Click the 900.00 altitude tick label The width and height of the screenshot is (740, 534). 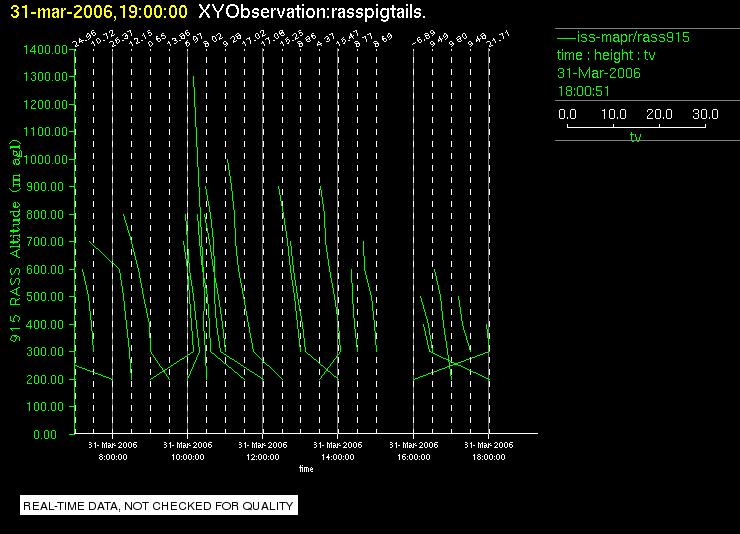coord(45,187)
